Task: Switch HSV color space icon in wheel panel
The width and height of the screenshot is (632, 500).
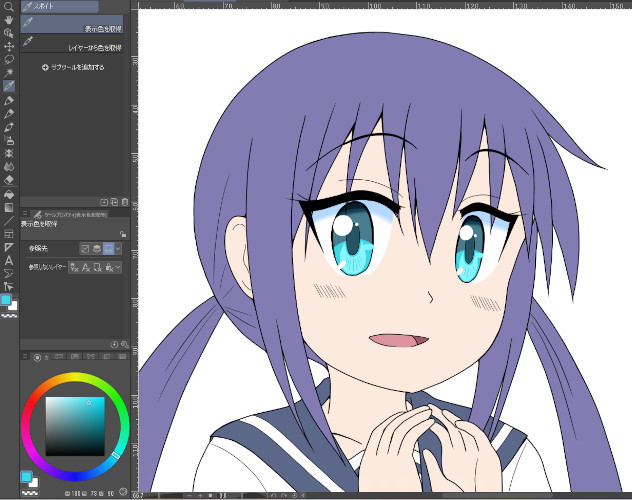Action: (x=124, y=492)
